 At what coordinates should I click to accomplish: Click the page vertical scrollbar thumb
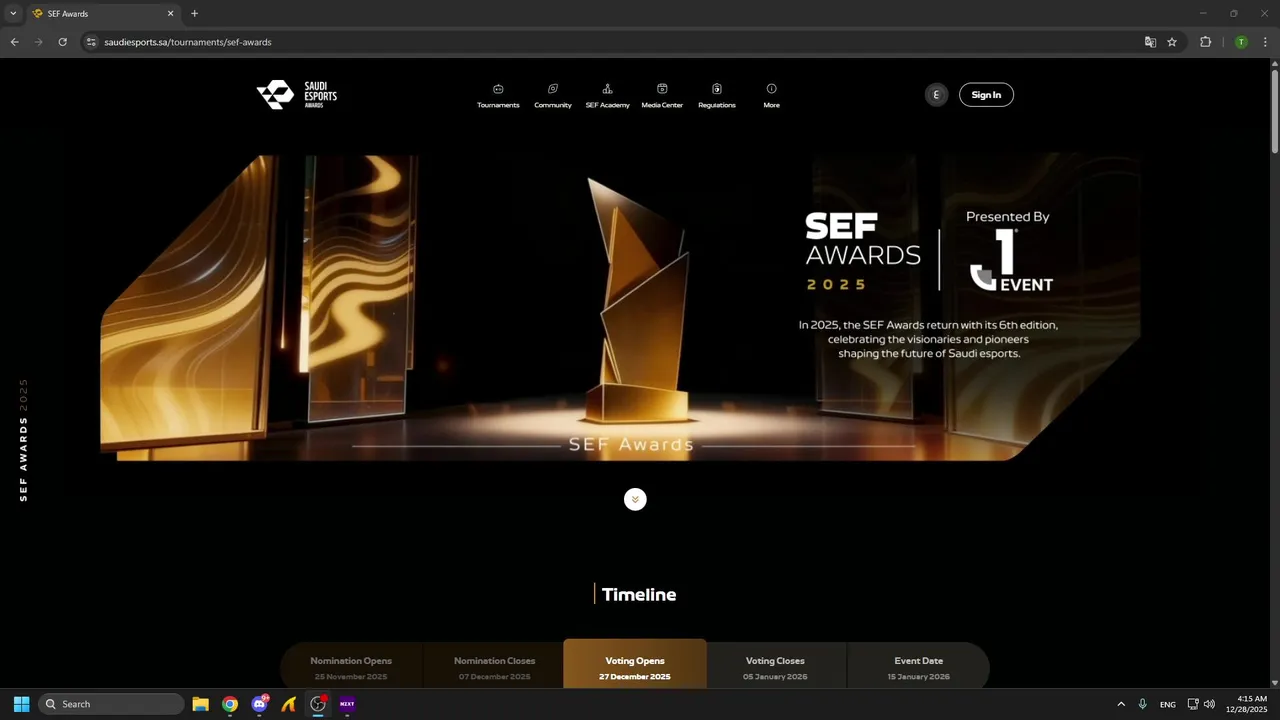1274,110
